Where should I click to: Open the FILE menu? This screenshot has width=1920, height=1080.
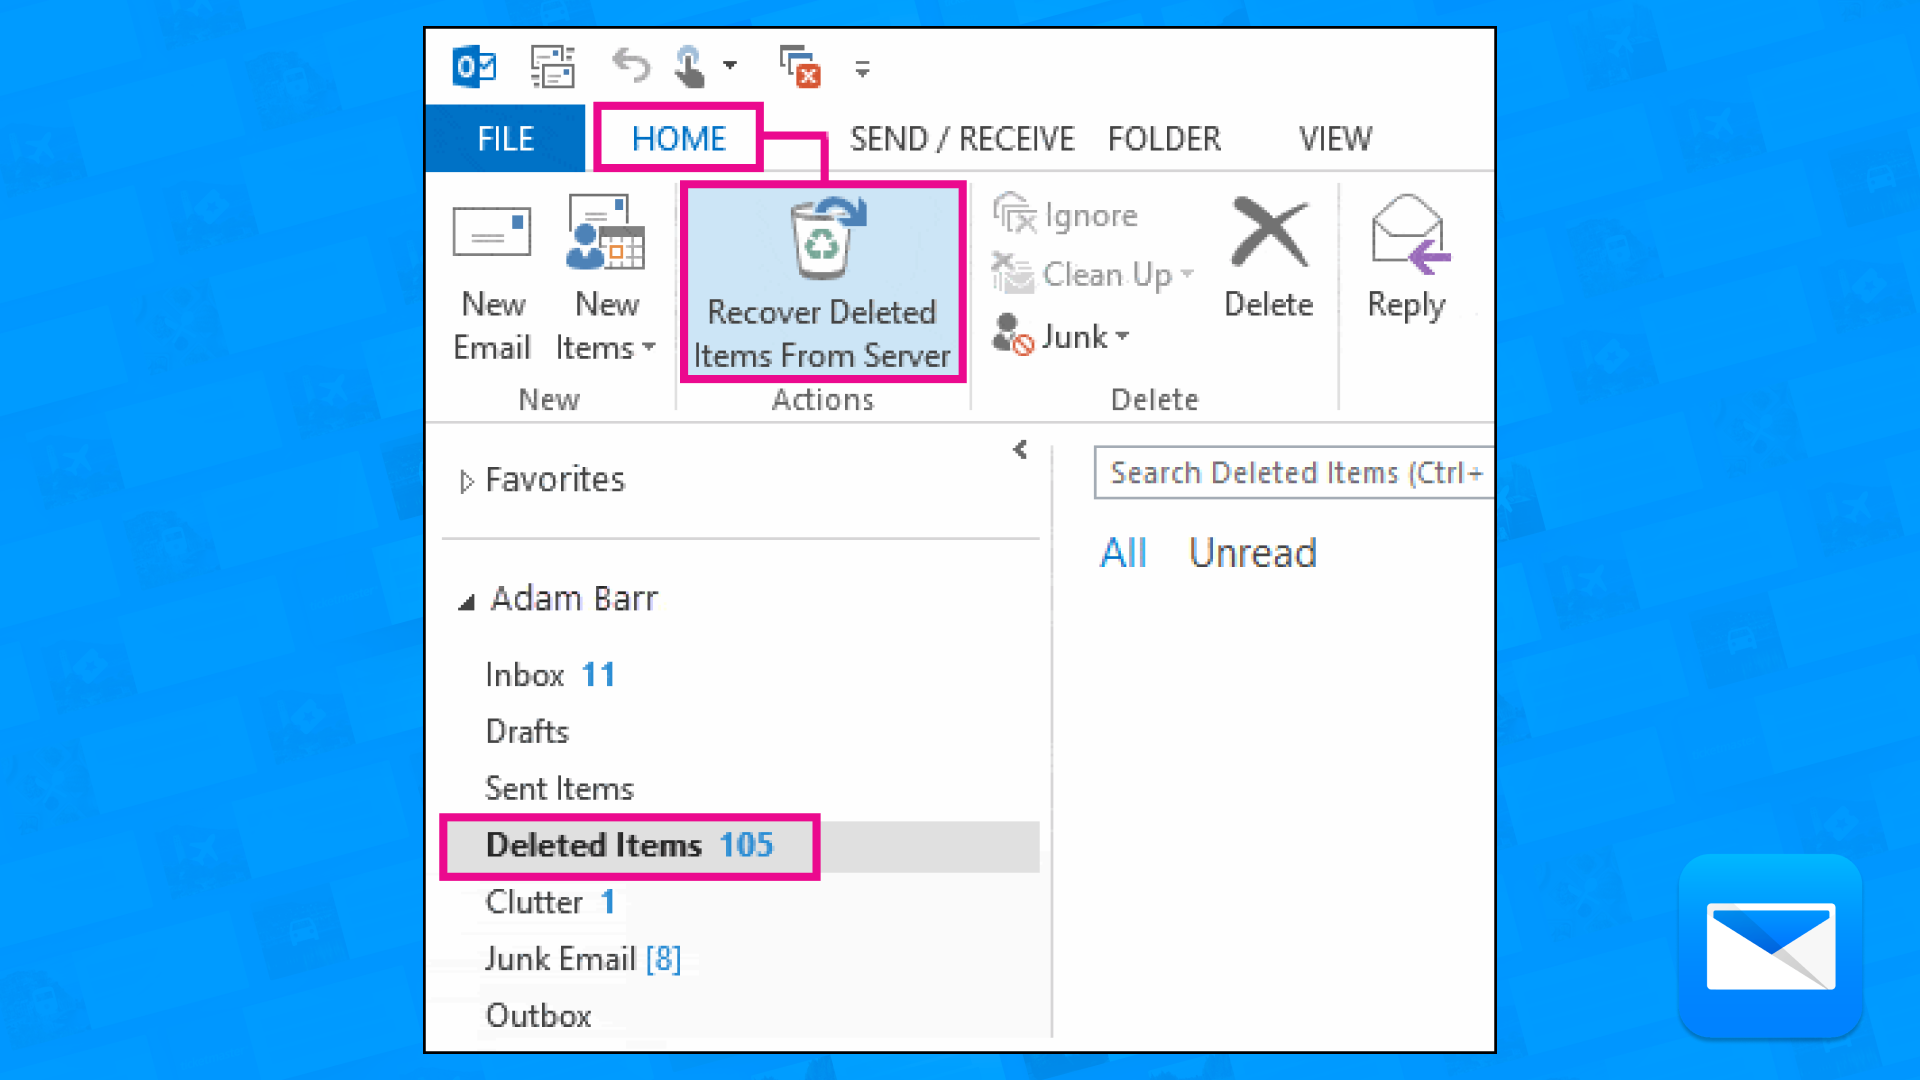tap(504, 138)
